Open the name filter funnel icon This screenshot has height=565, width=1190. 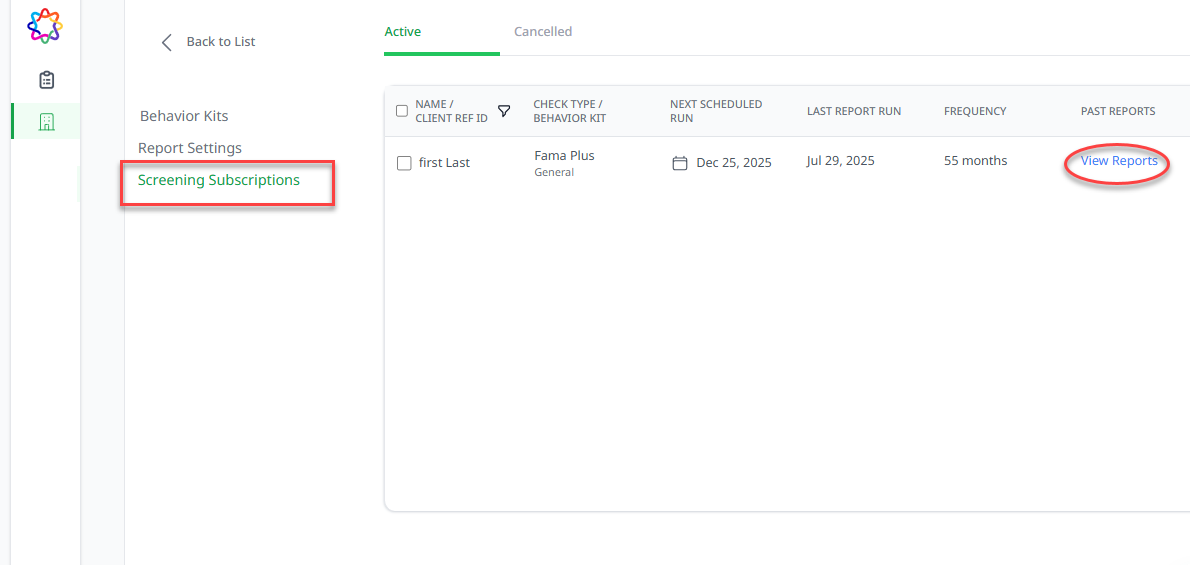pyautogui.click(x=504, y=111)
